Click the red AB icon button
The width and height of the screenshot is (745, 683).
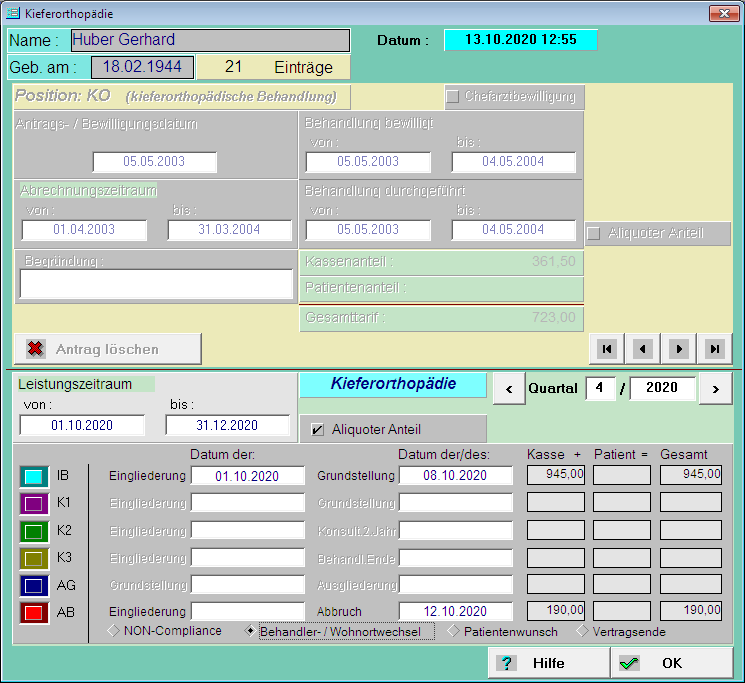(x=34, y=612)
